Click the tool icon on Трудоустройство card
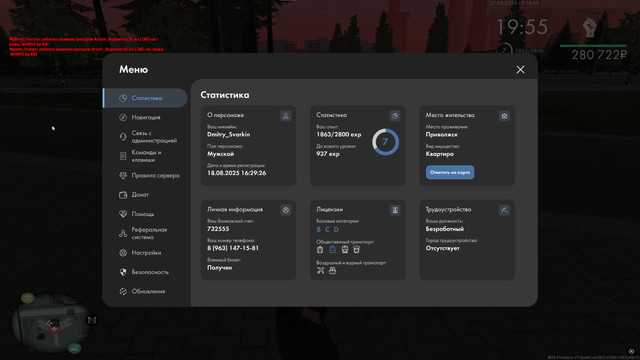This screenshot has height=360, width=640. [x=504, y=210]
